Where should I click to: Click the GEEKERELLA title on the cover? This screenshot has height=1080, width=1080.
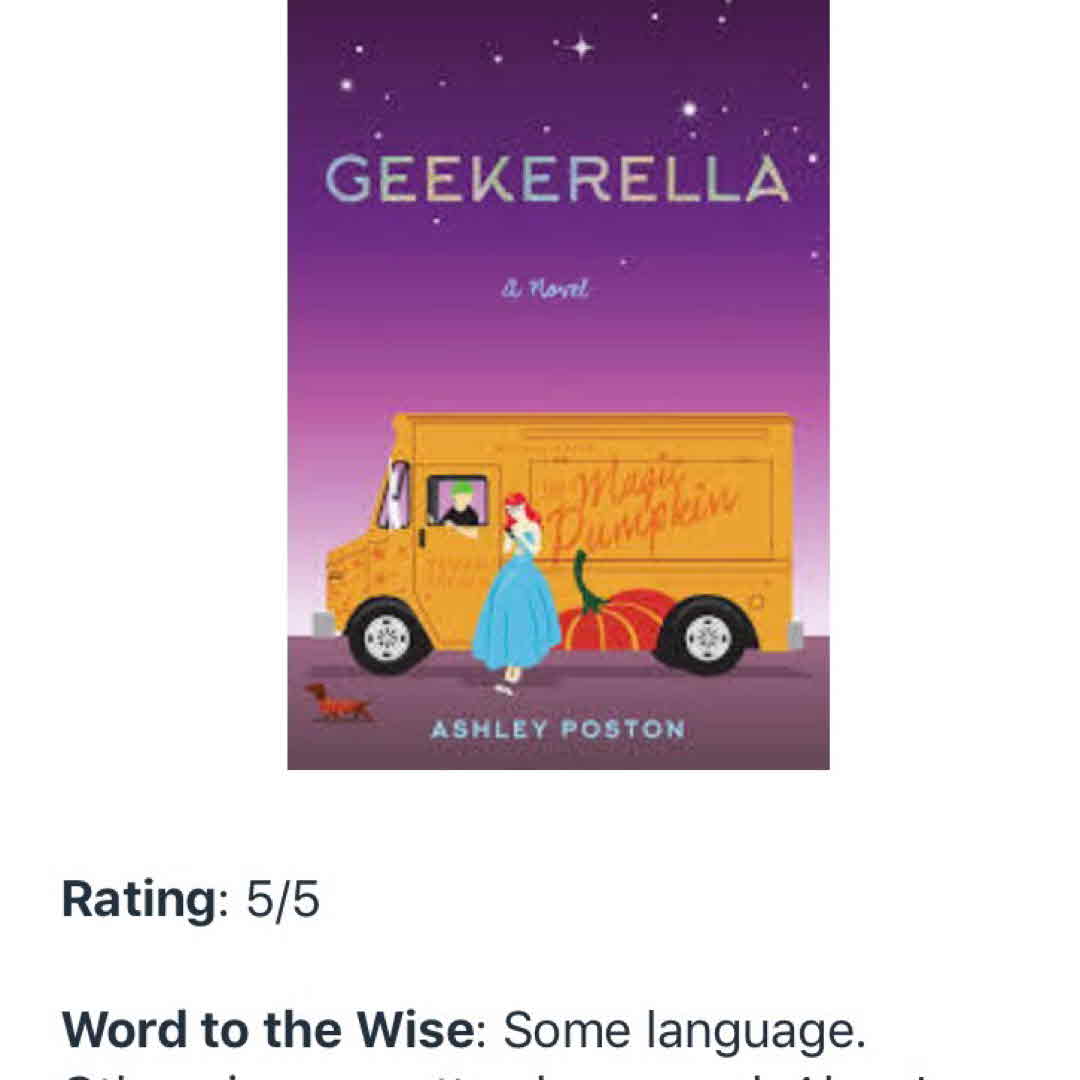[x=557, y=181]
